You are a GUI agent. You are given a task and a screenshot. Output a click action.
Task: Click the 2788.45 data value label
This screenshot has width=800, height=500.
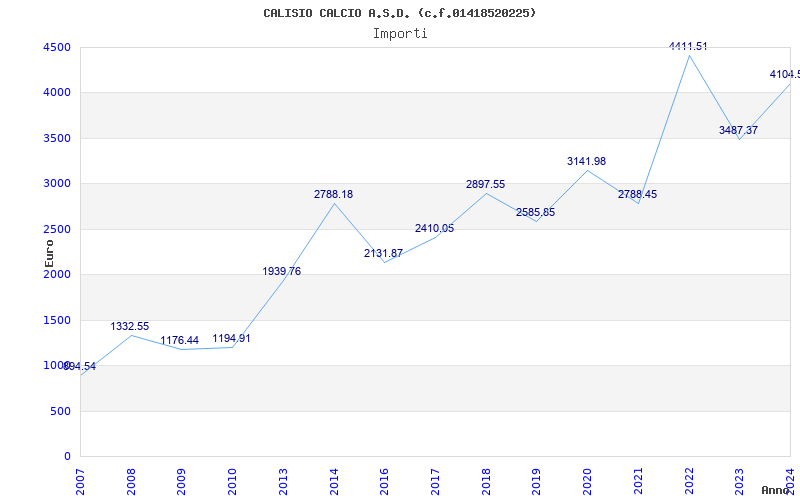coord(637,194)
